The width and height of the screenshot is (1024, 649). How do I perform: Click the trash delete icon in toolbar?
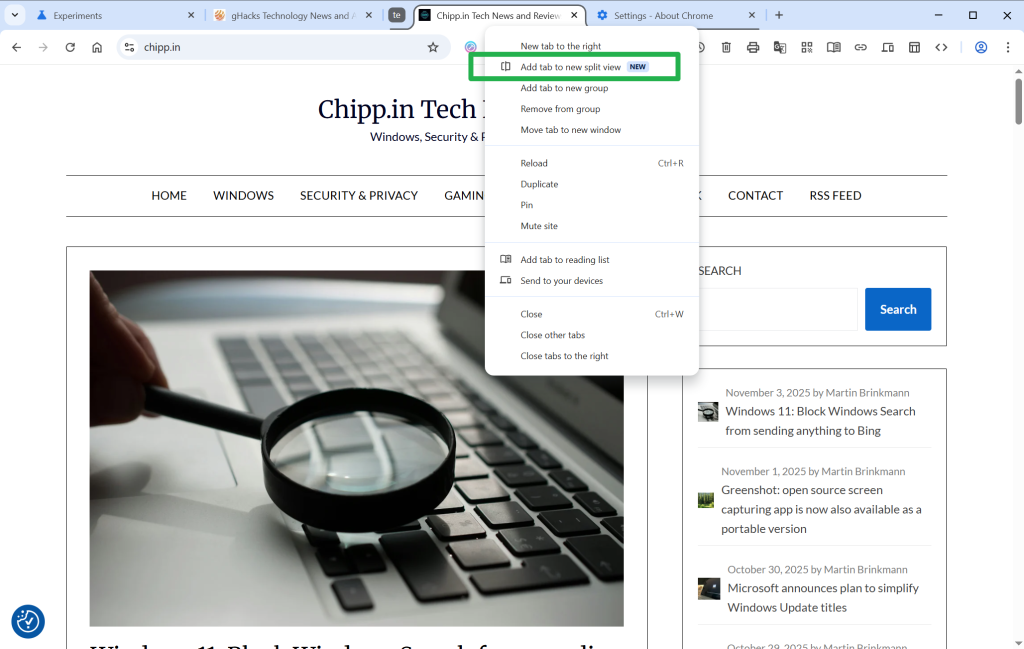pyautogui.click(x=726, y=47)
